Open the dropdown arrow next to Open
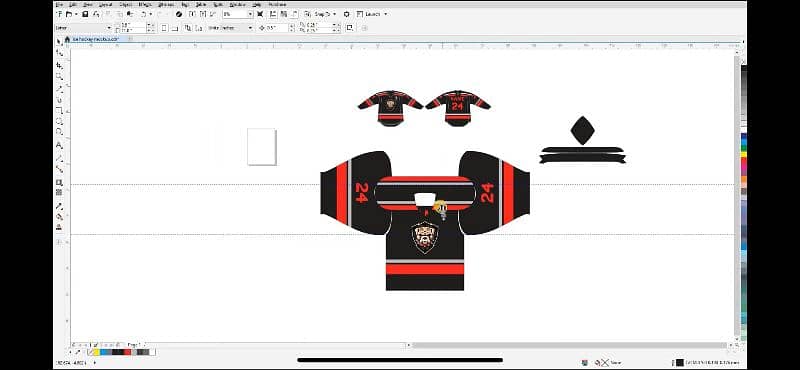The height and width of the screenshot is (370, 800). click(x=77, y=14)
